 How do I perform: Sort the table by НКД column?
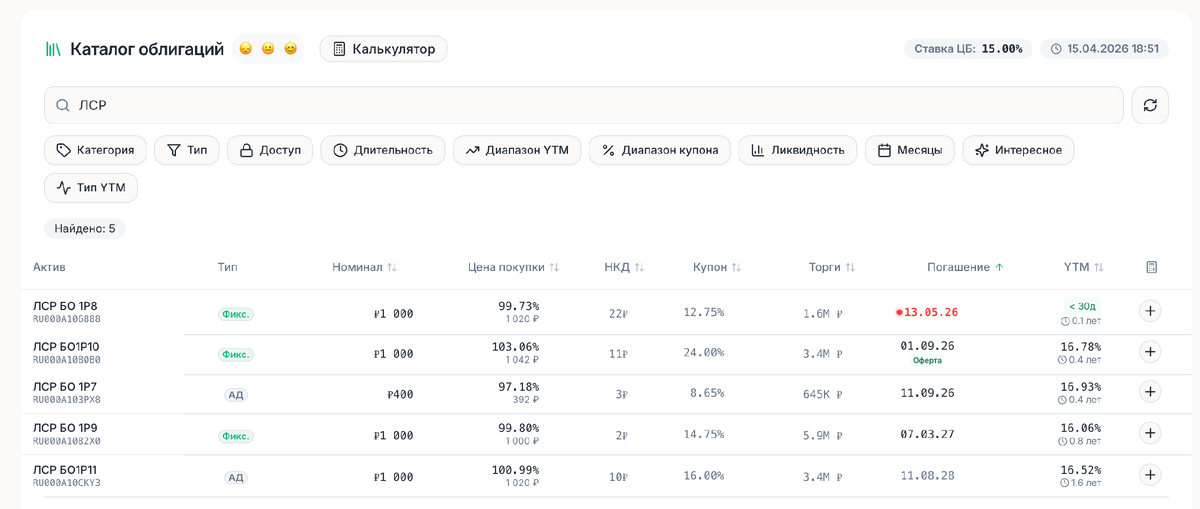coord(624,267)
